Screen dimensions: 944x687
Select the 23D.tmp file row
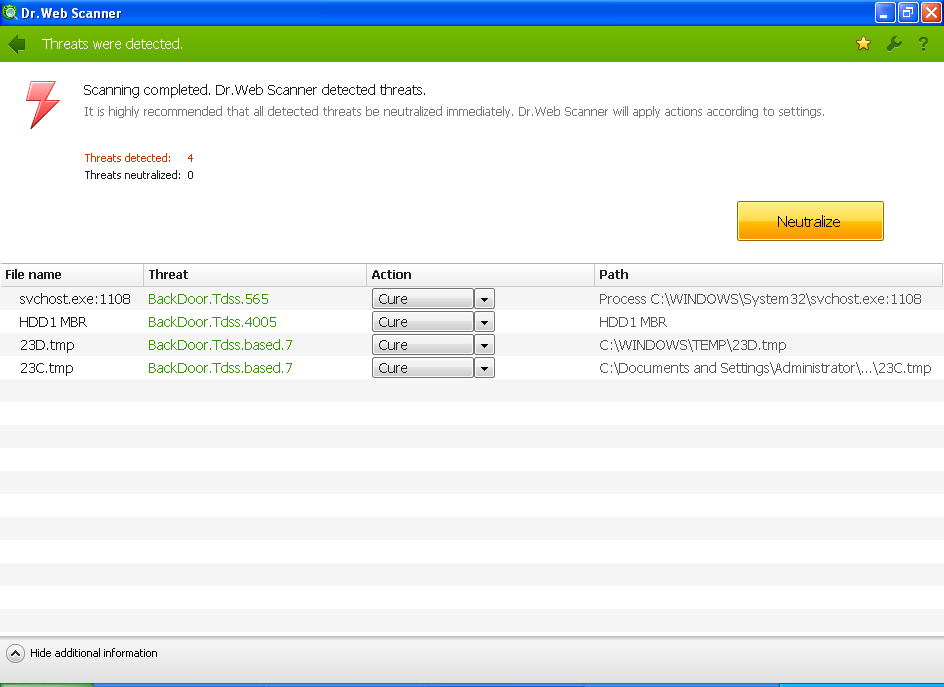pos(47,345)
